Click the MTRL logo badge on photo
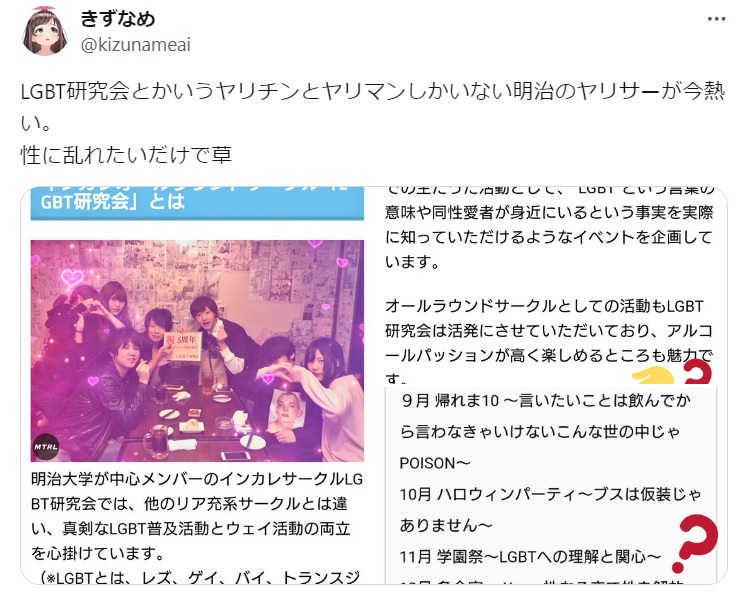 point(46,447)
